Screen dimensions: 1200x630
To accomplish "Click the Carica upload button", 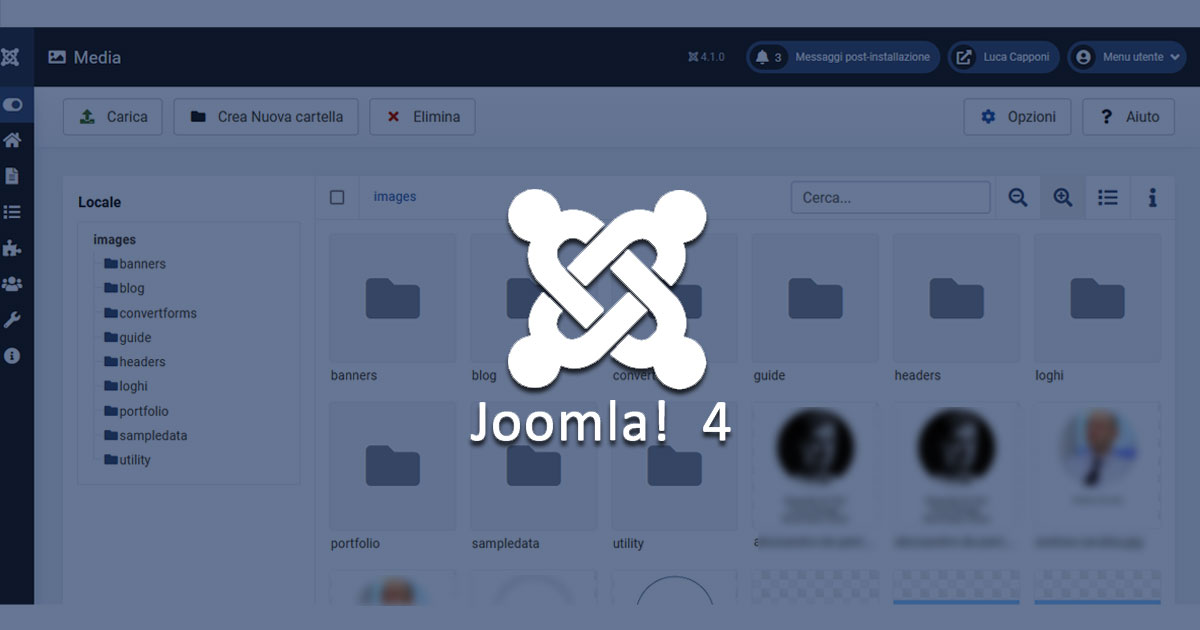I will (113, 117).
